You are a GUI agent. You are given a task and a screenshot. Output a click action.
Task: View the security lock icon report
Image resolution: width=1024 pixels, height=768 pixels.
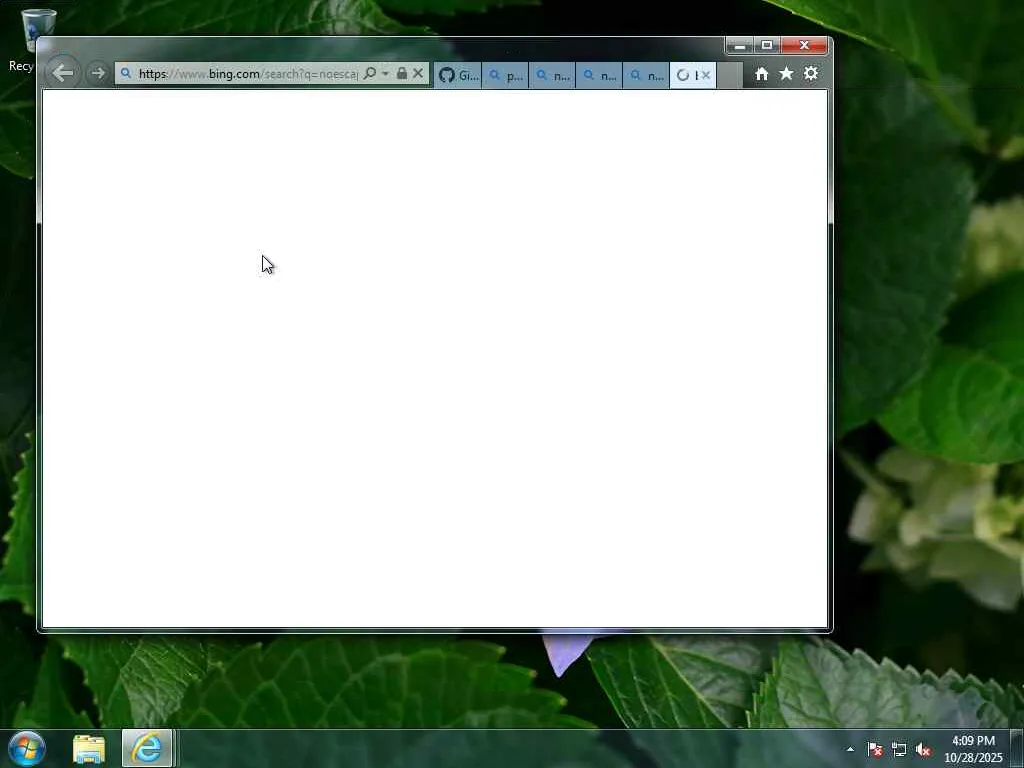coord(402,73)
